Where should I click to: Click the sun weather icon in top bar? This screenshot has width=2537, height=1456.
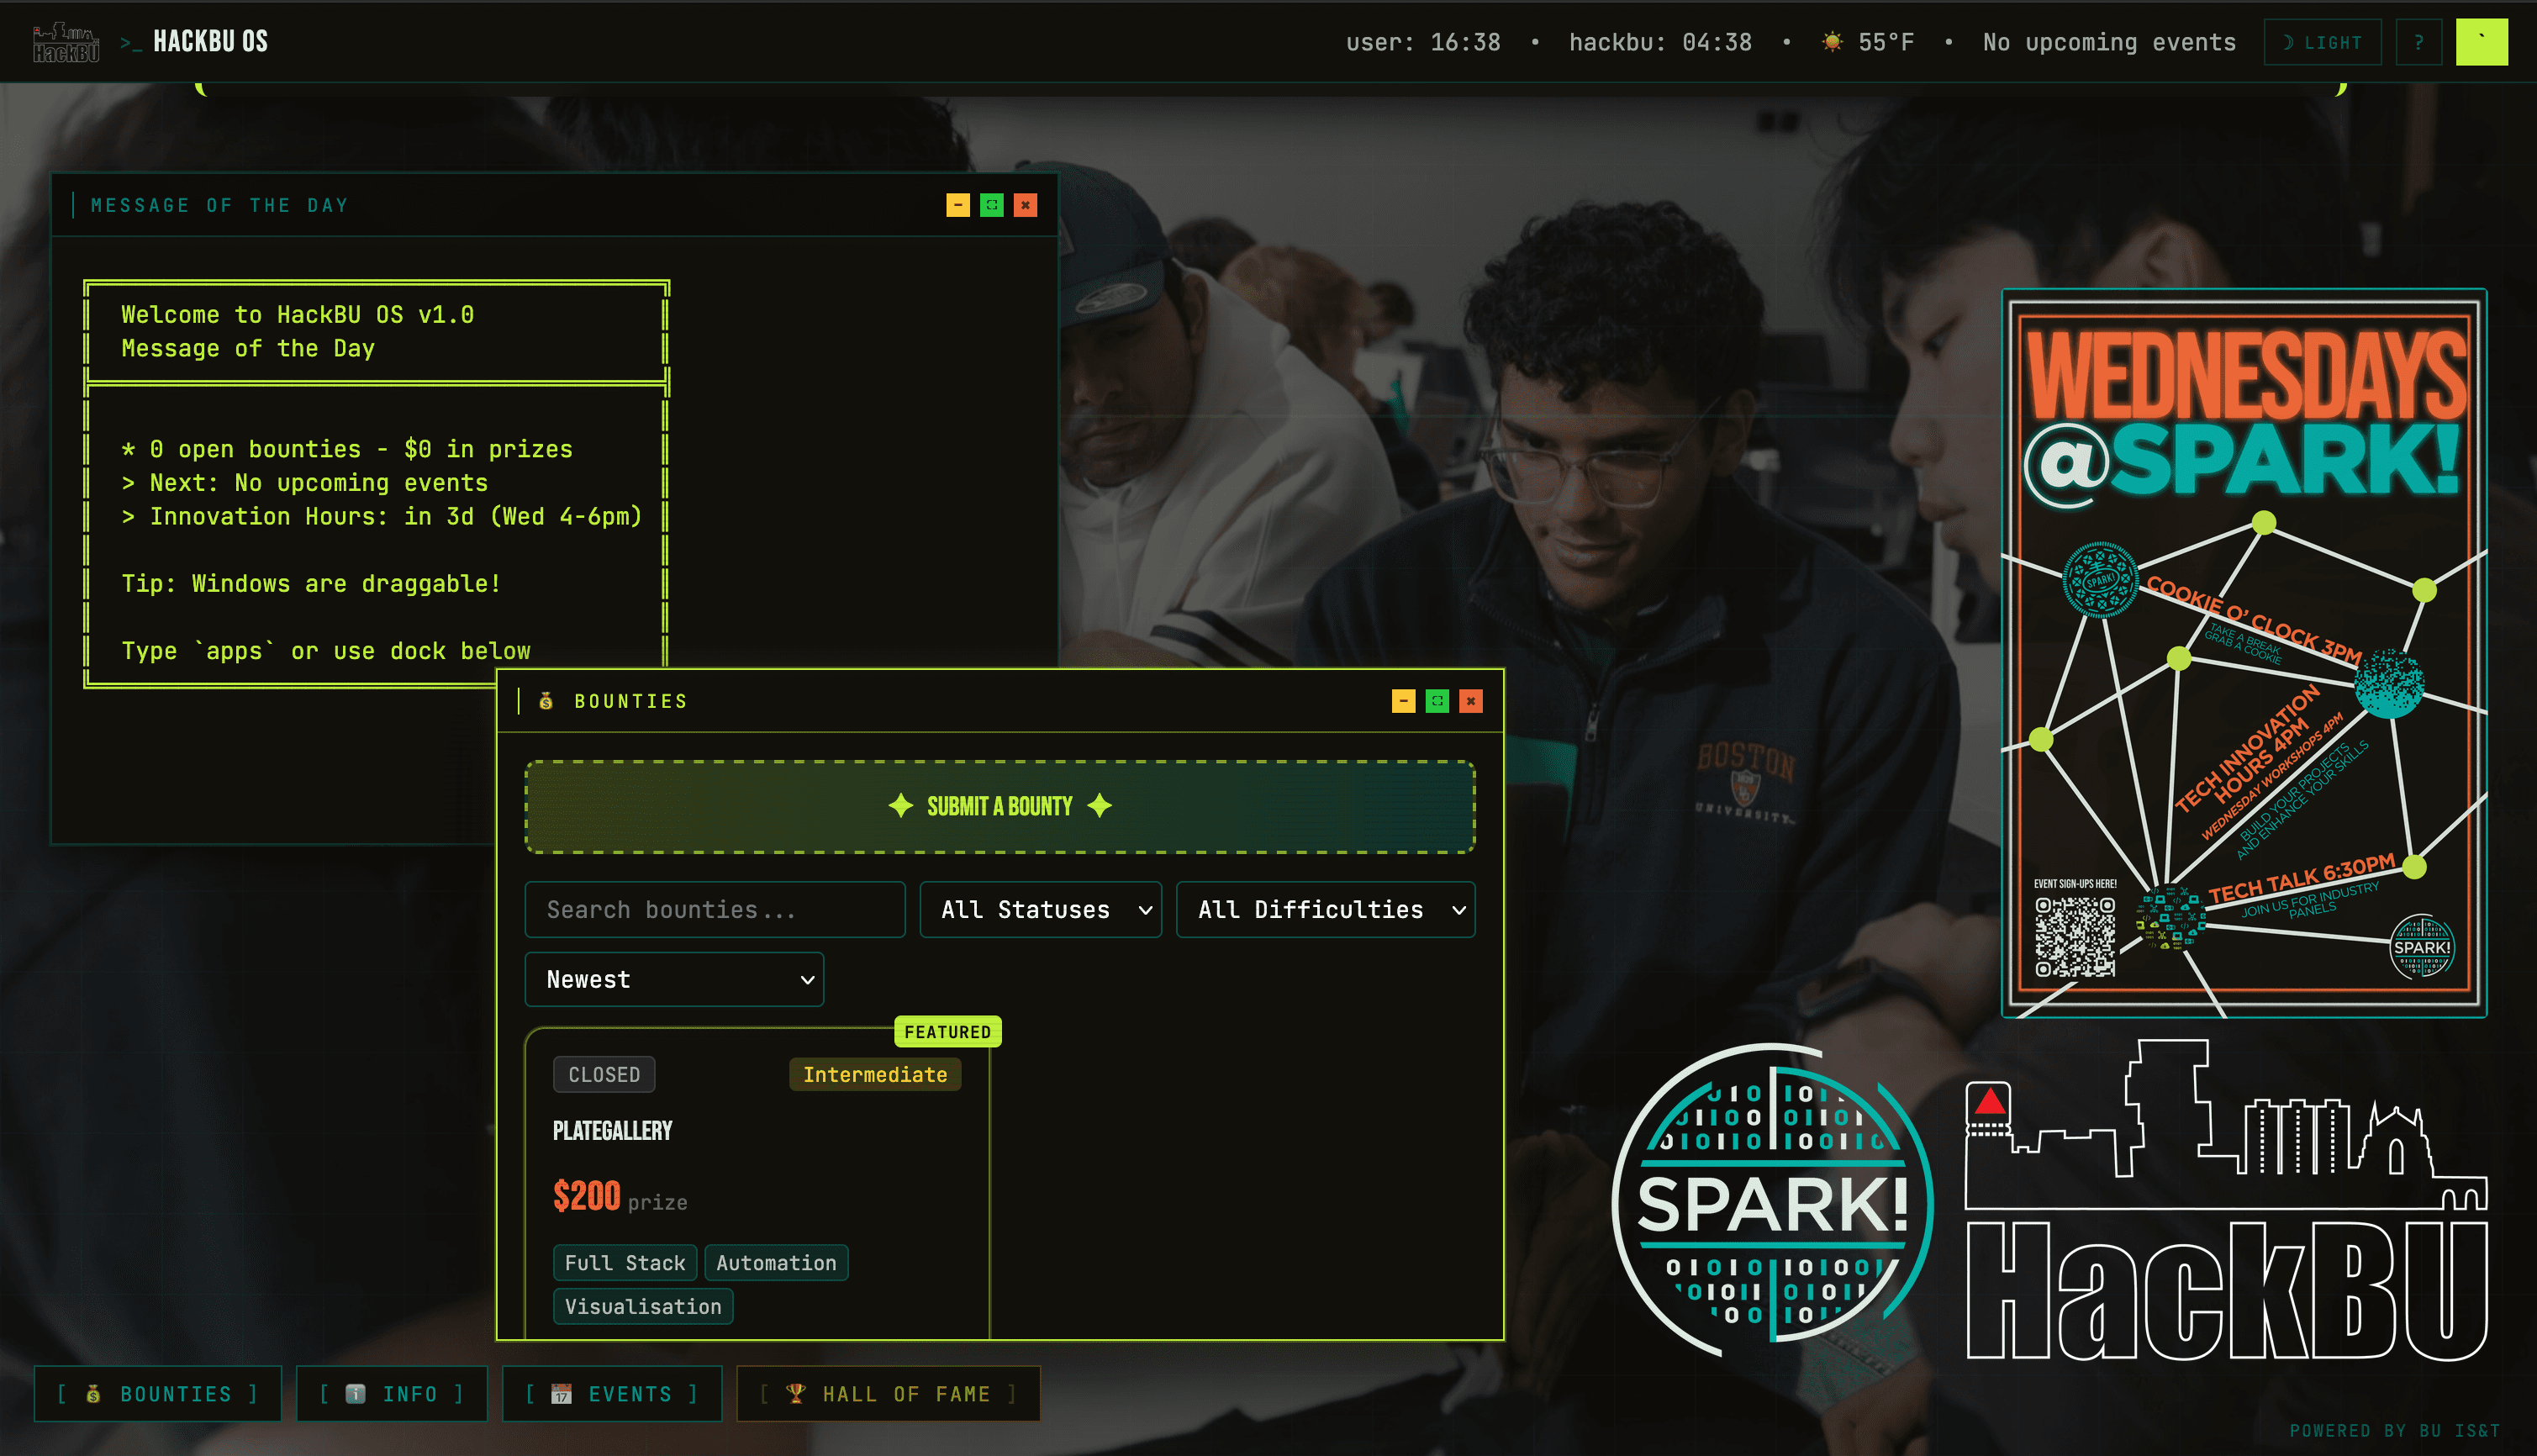pos(1832,42)
